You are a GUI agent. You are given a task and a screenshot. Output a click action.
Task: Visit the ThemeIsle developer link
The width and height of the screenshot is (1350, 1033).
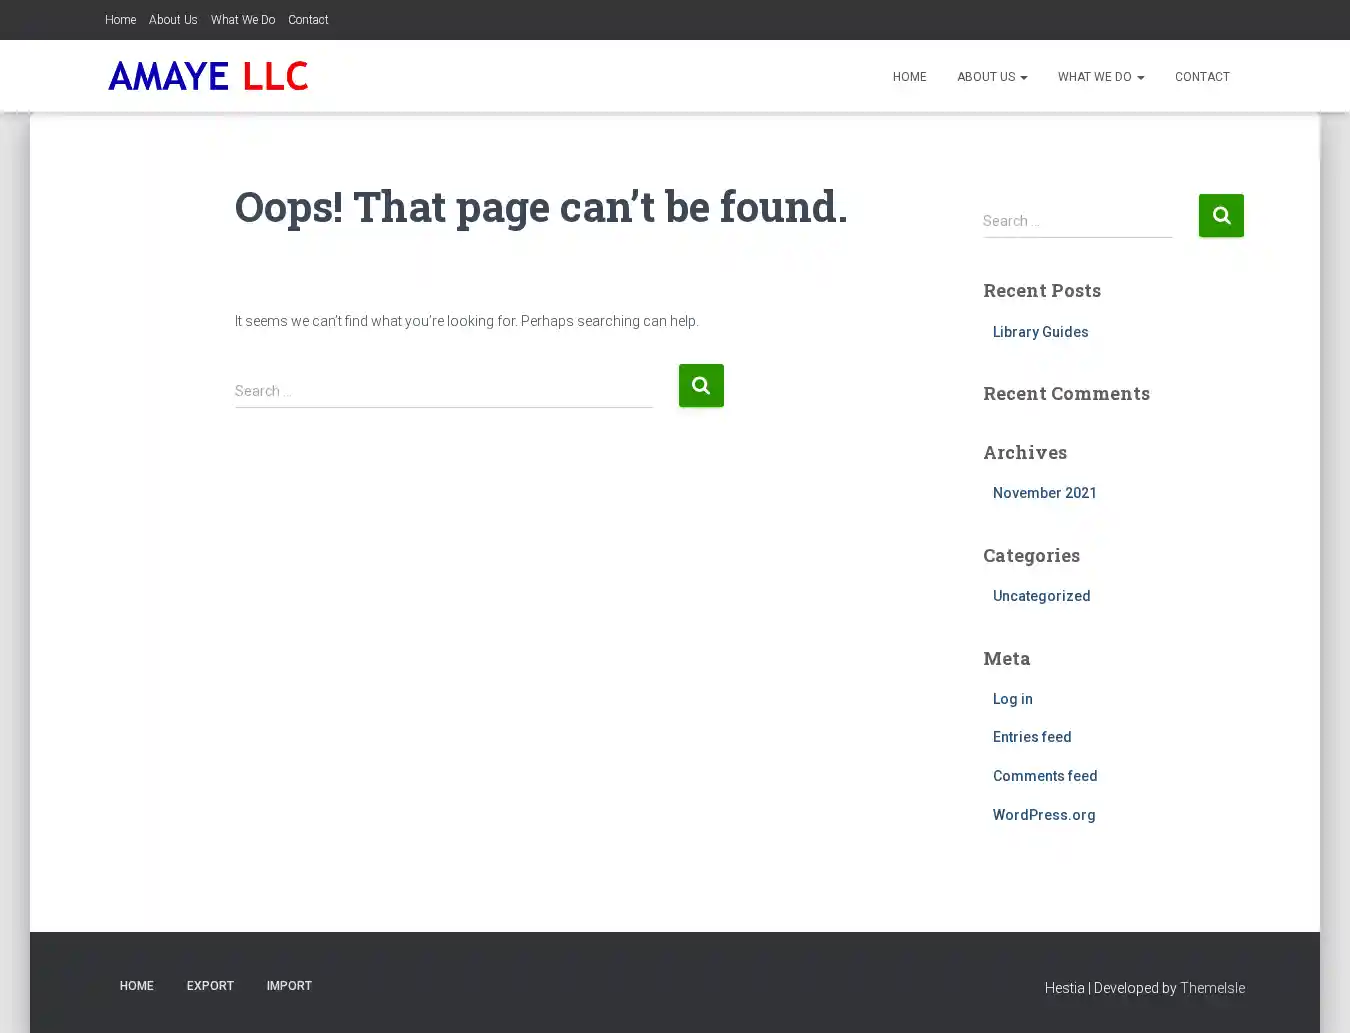click(1212, 988)
